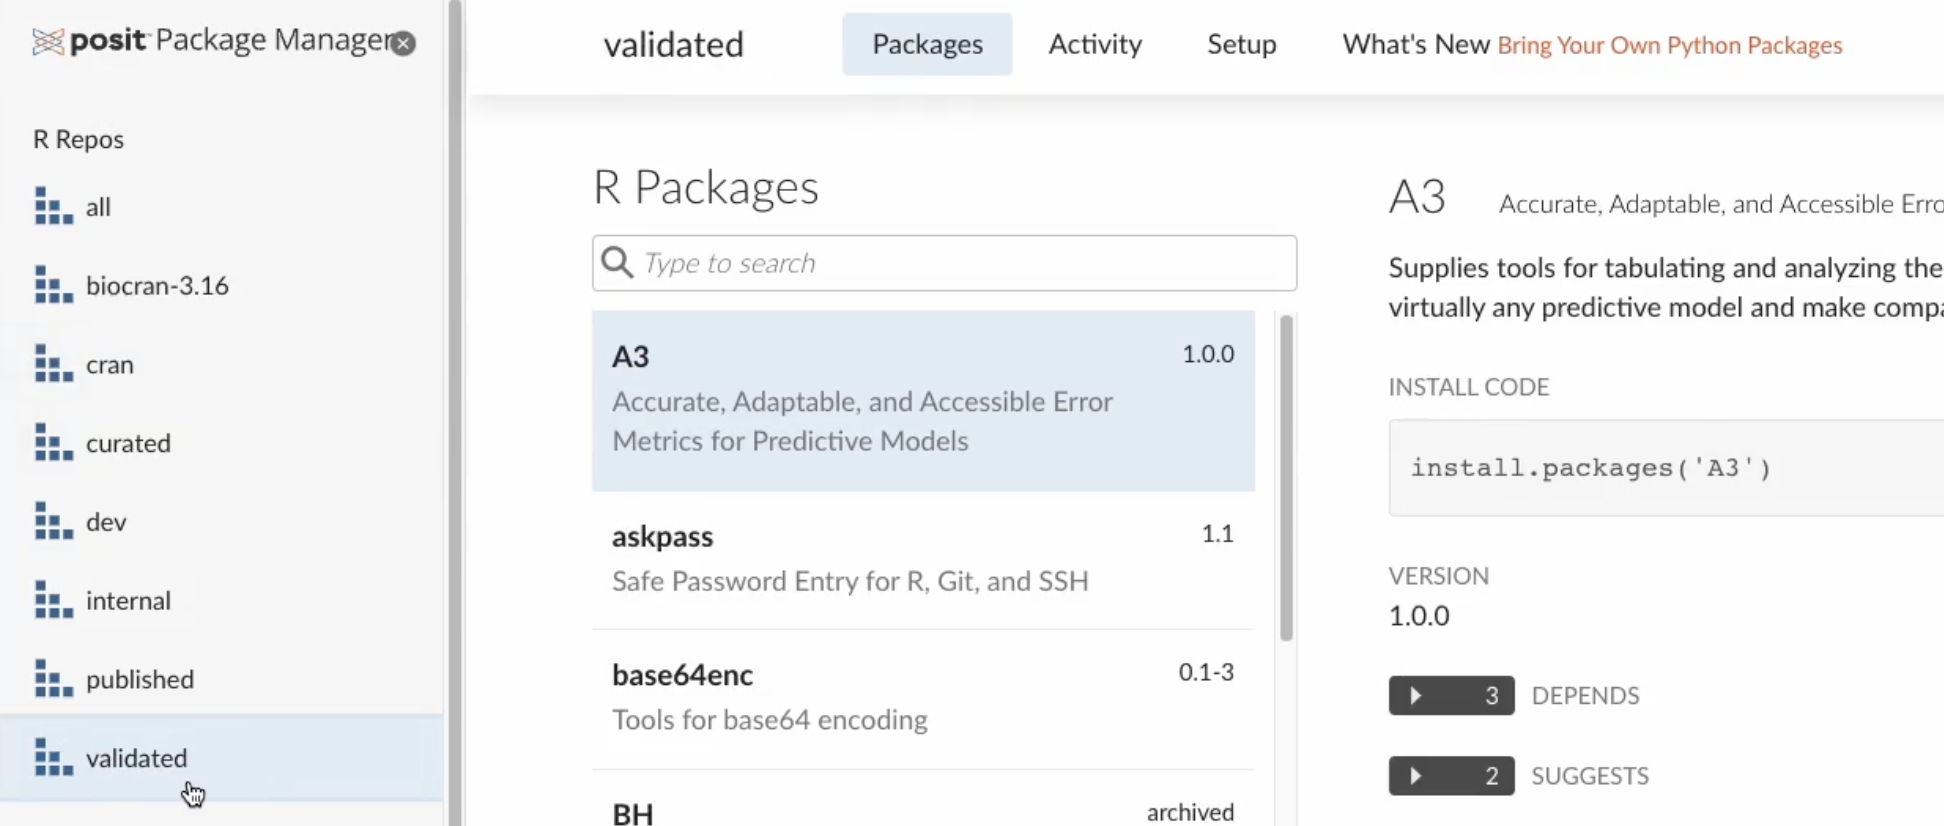Click the package list scrollbar
1944x826 pixels.
pos(1286,478)
